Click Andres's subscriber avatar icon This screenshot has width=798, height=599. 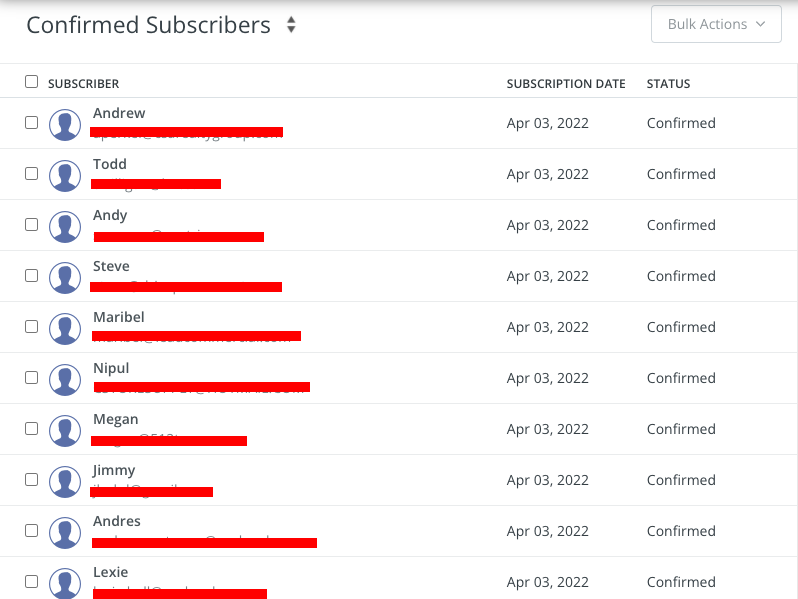[x=65, y=532]
